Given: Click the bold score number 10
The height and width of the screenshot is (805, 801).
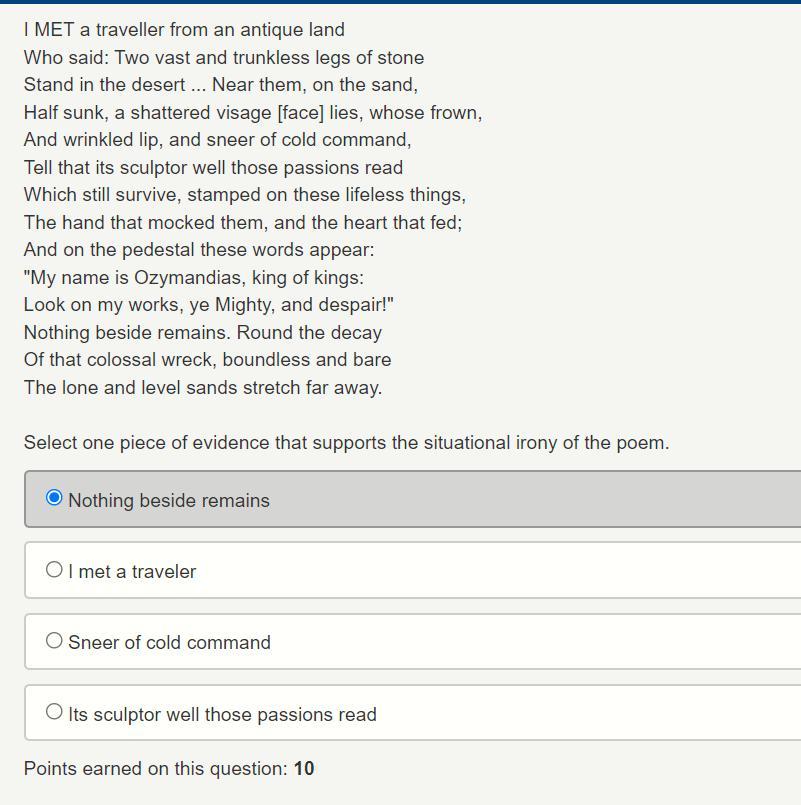Looking at the screenshot, I should (x=303, y=769).
